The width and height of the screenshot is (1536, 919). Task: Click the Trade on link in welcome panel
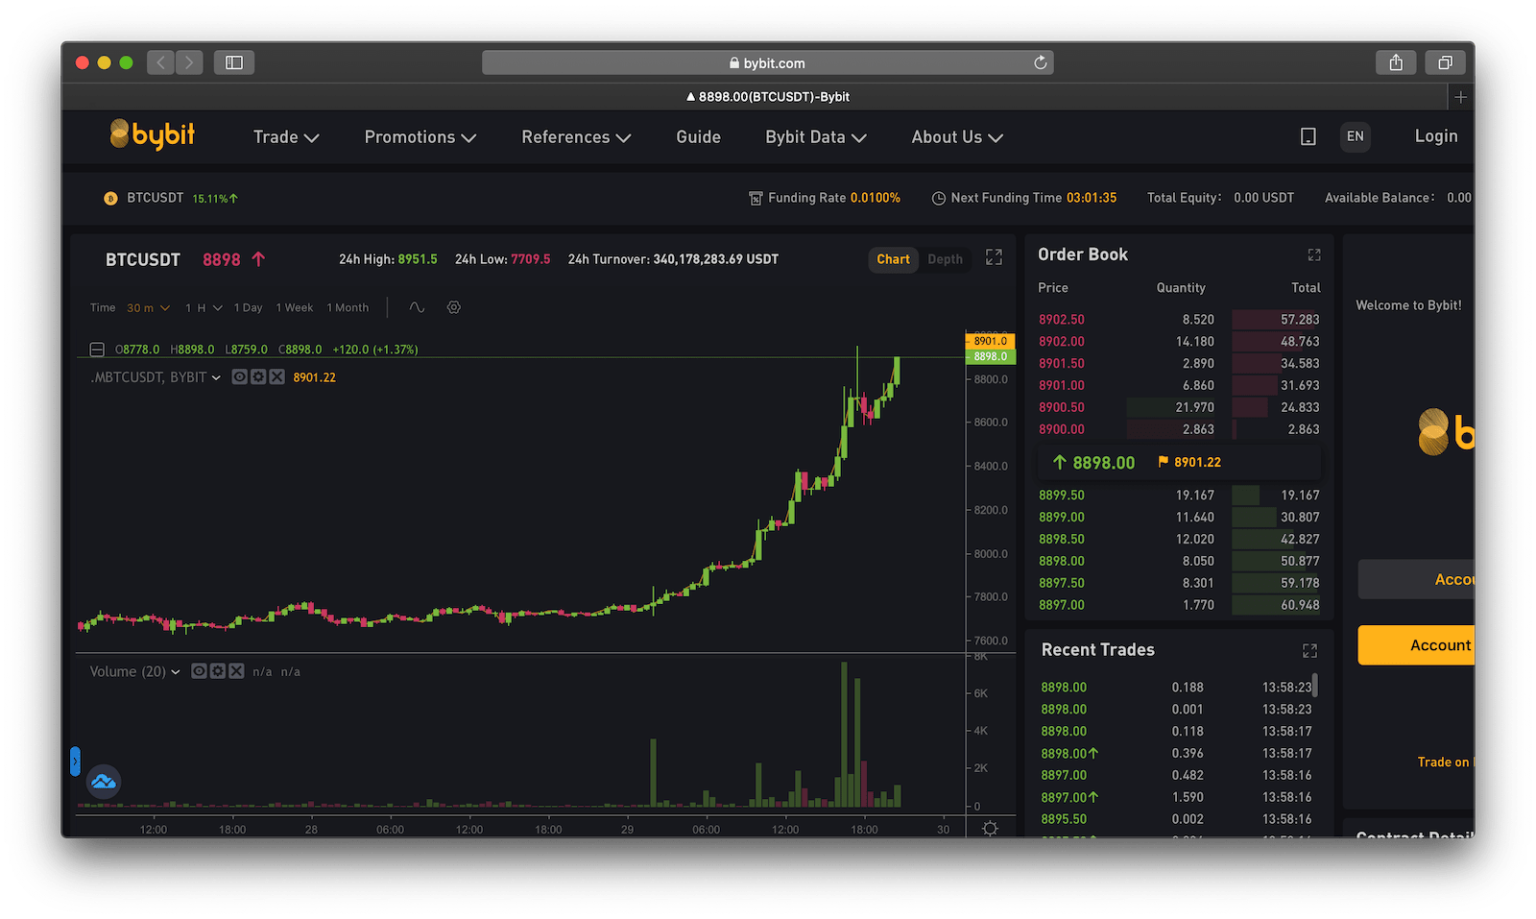pyautogui.click(x=1445, y=762)
